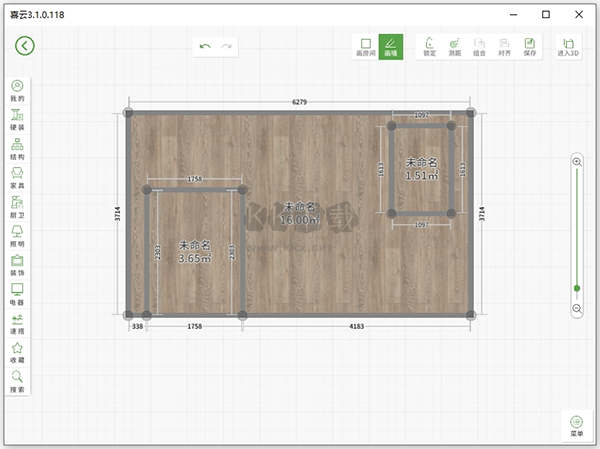The height and width of the screenshot is (449, 600).
Task: Click the green back arrow button
Action: coord(24,46)
